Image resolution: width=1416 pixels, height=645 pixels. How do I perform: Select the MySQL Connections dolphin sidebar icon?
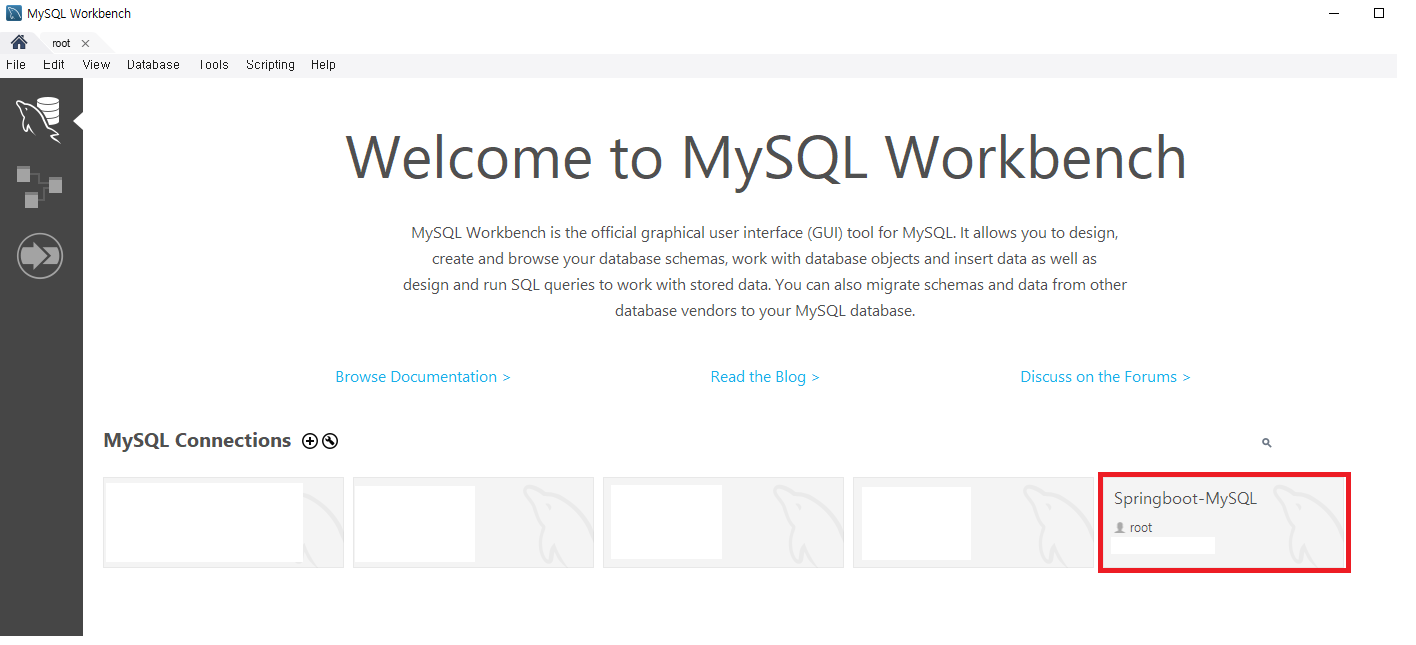tap(39, 120)
